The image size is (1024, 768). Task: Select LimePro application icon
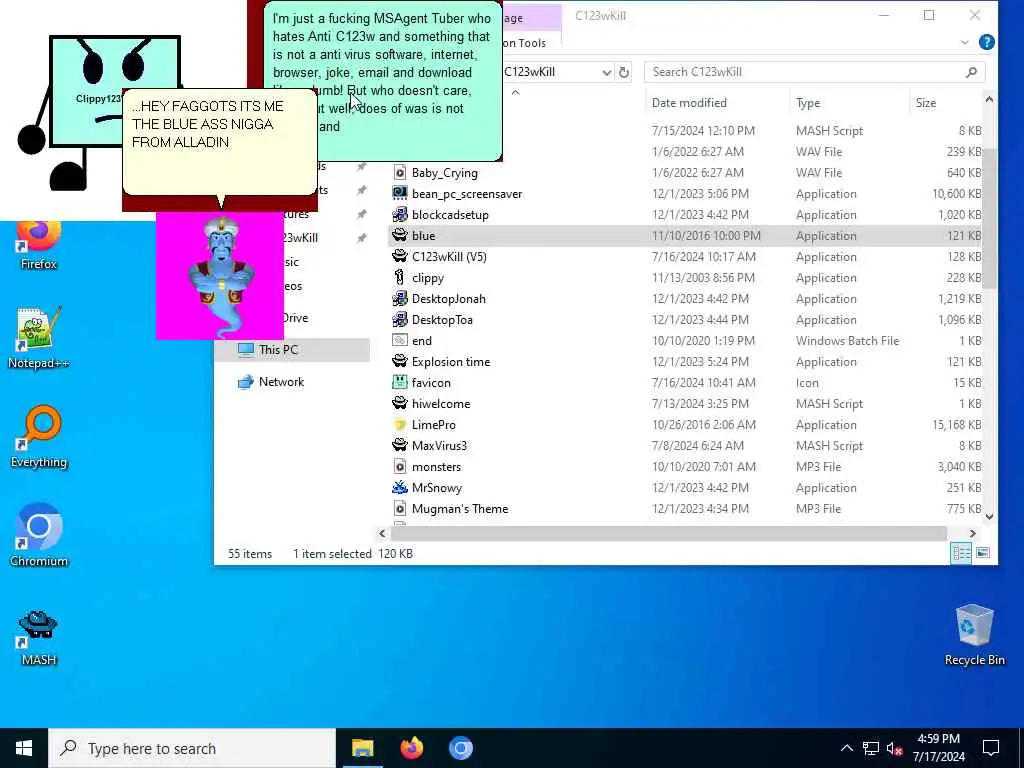pos(400,424)
